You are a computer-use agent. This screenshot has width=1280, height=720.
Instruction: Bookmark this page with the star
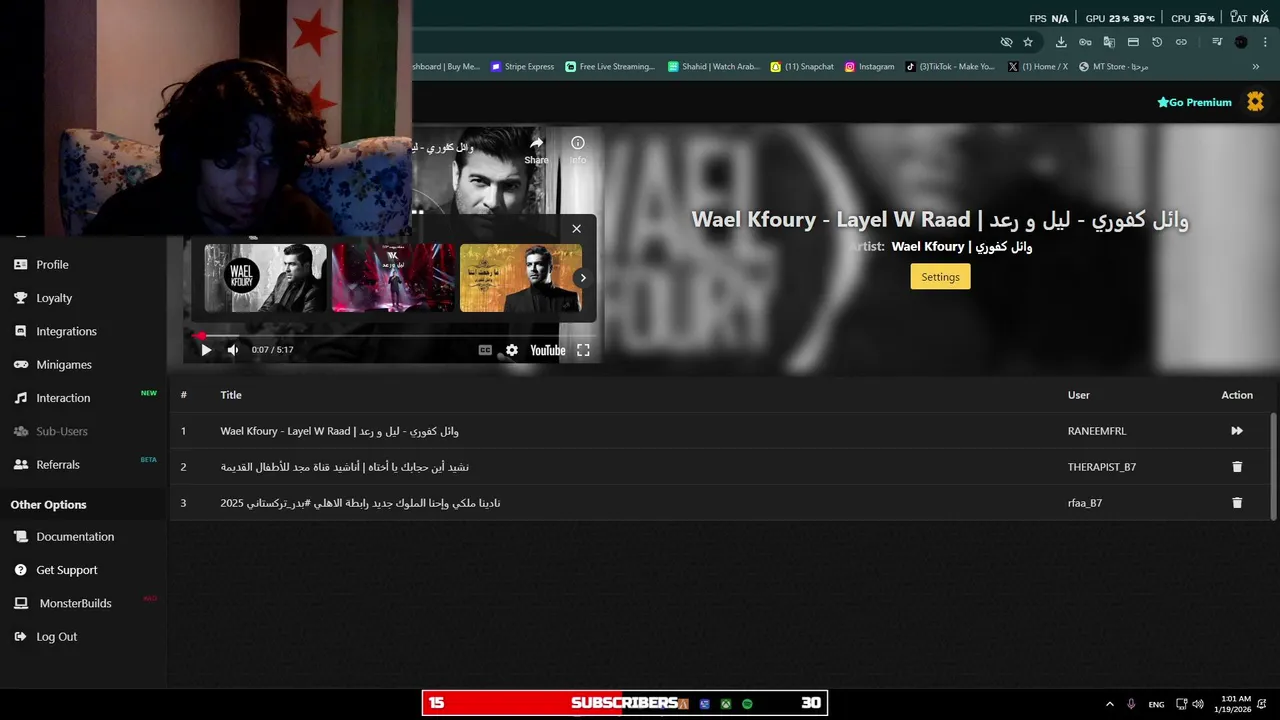point(1028,42)
